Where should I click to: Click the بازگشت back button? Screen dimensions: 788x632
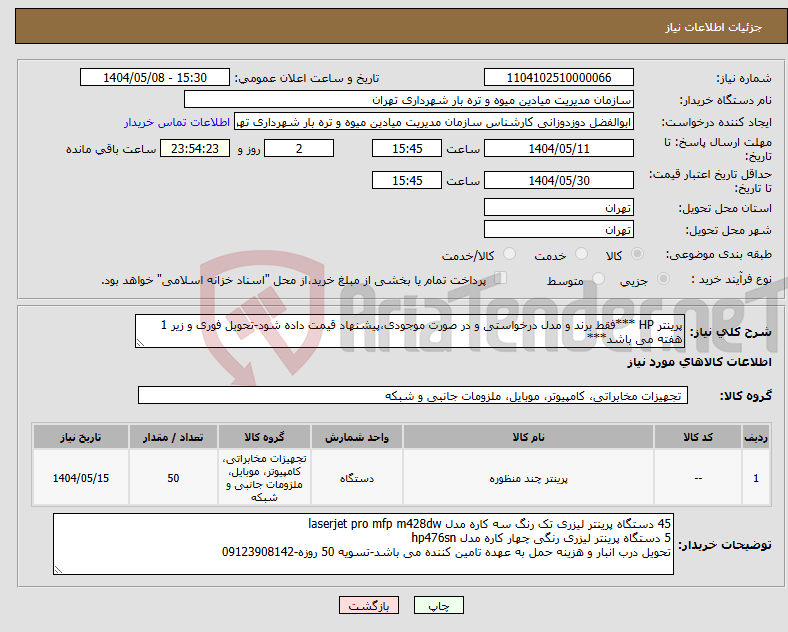click(x=369, y=606)
